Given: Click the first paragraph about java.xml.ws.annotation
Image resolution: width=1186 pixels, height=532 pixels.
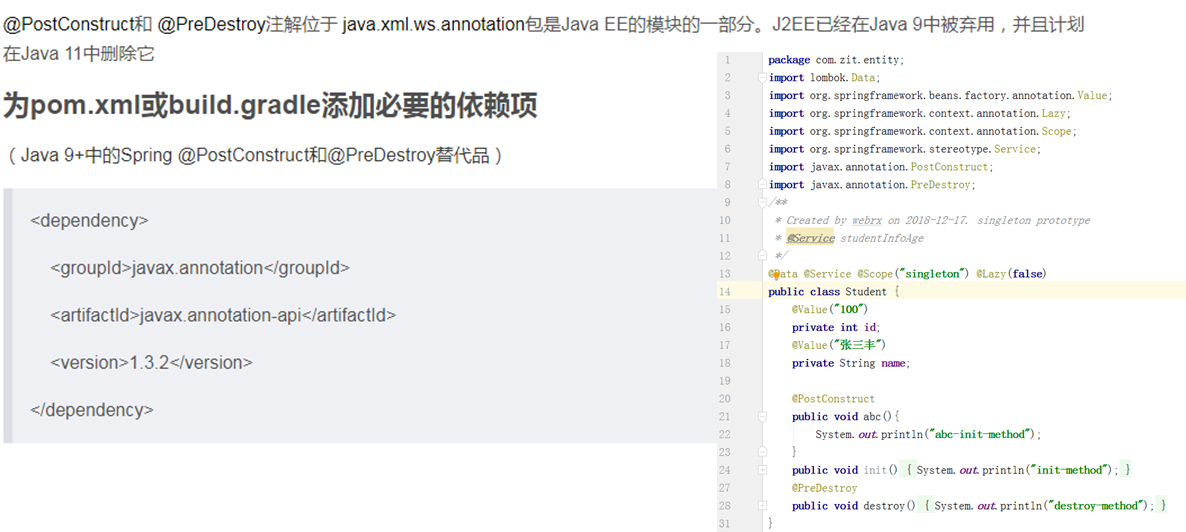Looking at the screenshot, I should [x=544, y=39].
